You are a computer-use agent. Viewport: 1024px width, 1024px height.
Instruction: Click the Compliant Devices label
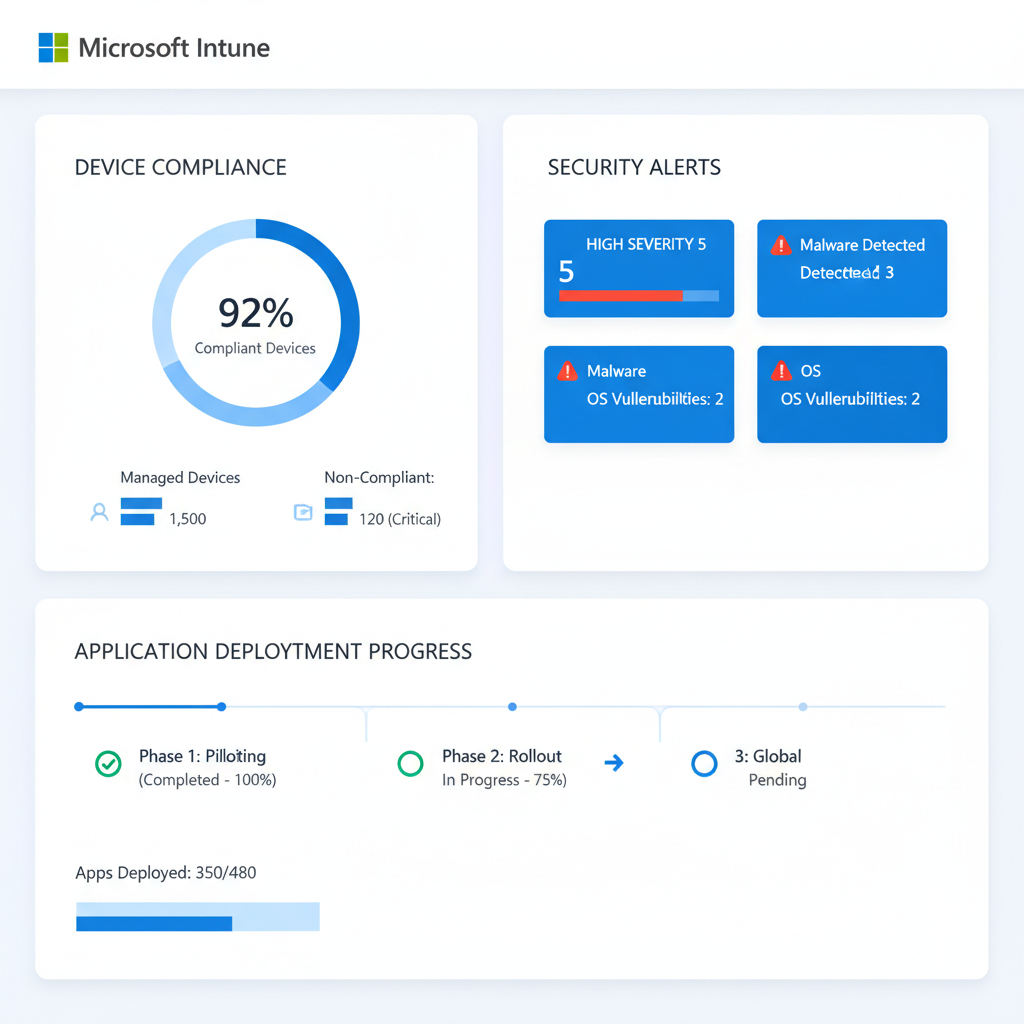pyautogui.click(x=255, y=349)
